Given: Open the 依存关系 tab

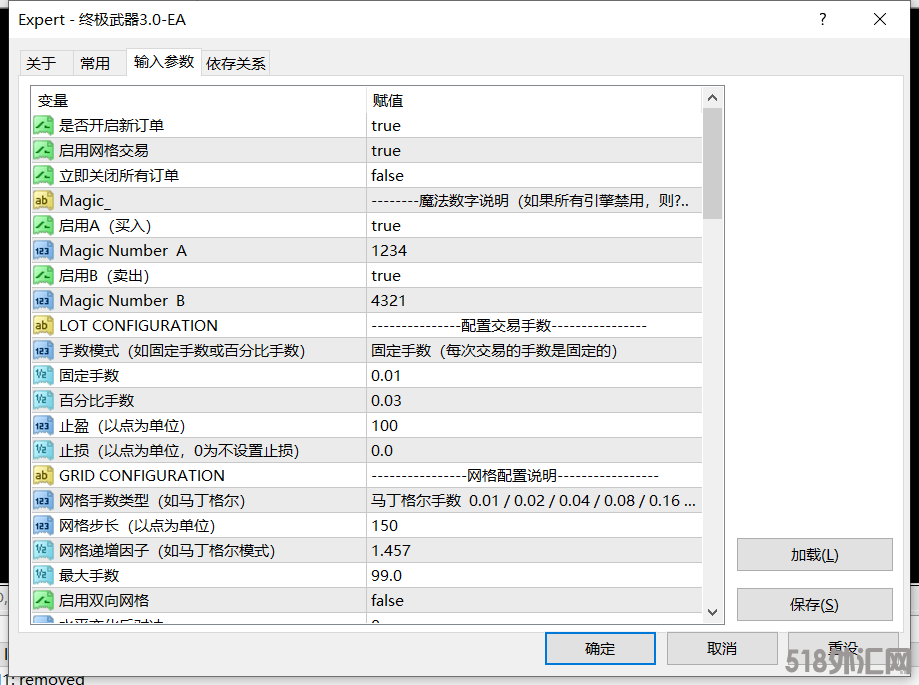Looking at the screenshot, I should (x=236, y=63).
